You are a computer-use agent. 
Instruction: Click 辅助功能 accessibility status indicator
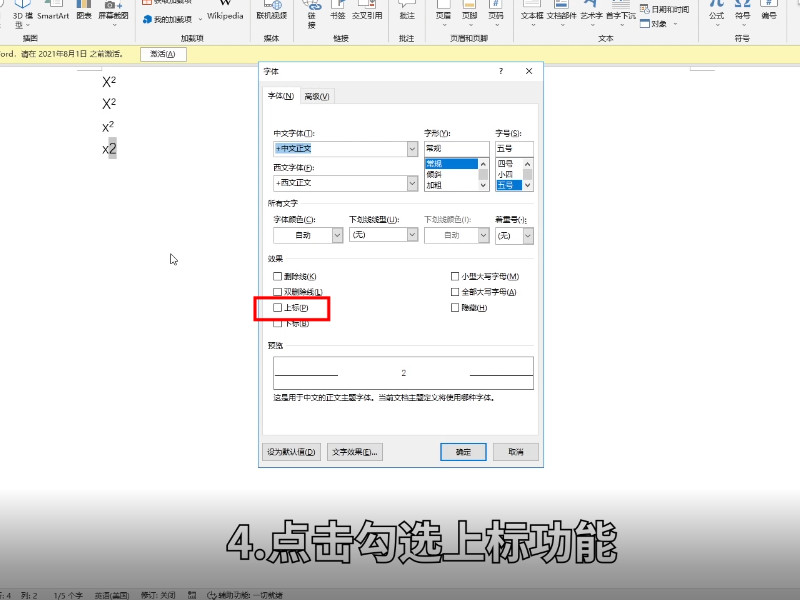click(245, 595)
